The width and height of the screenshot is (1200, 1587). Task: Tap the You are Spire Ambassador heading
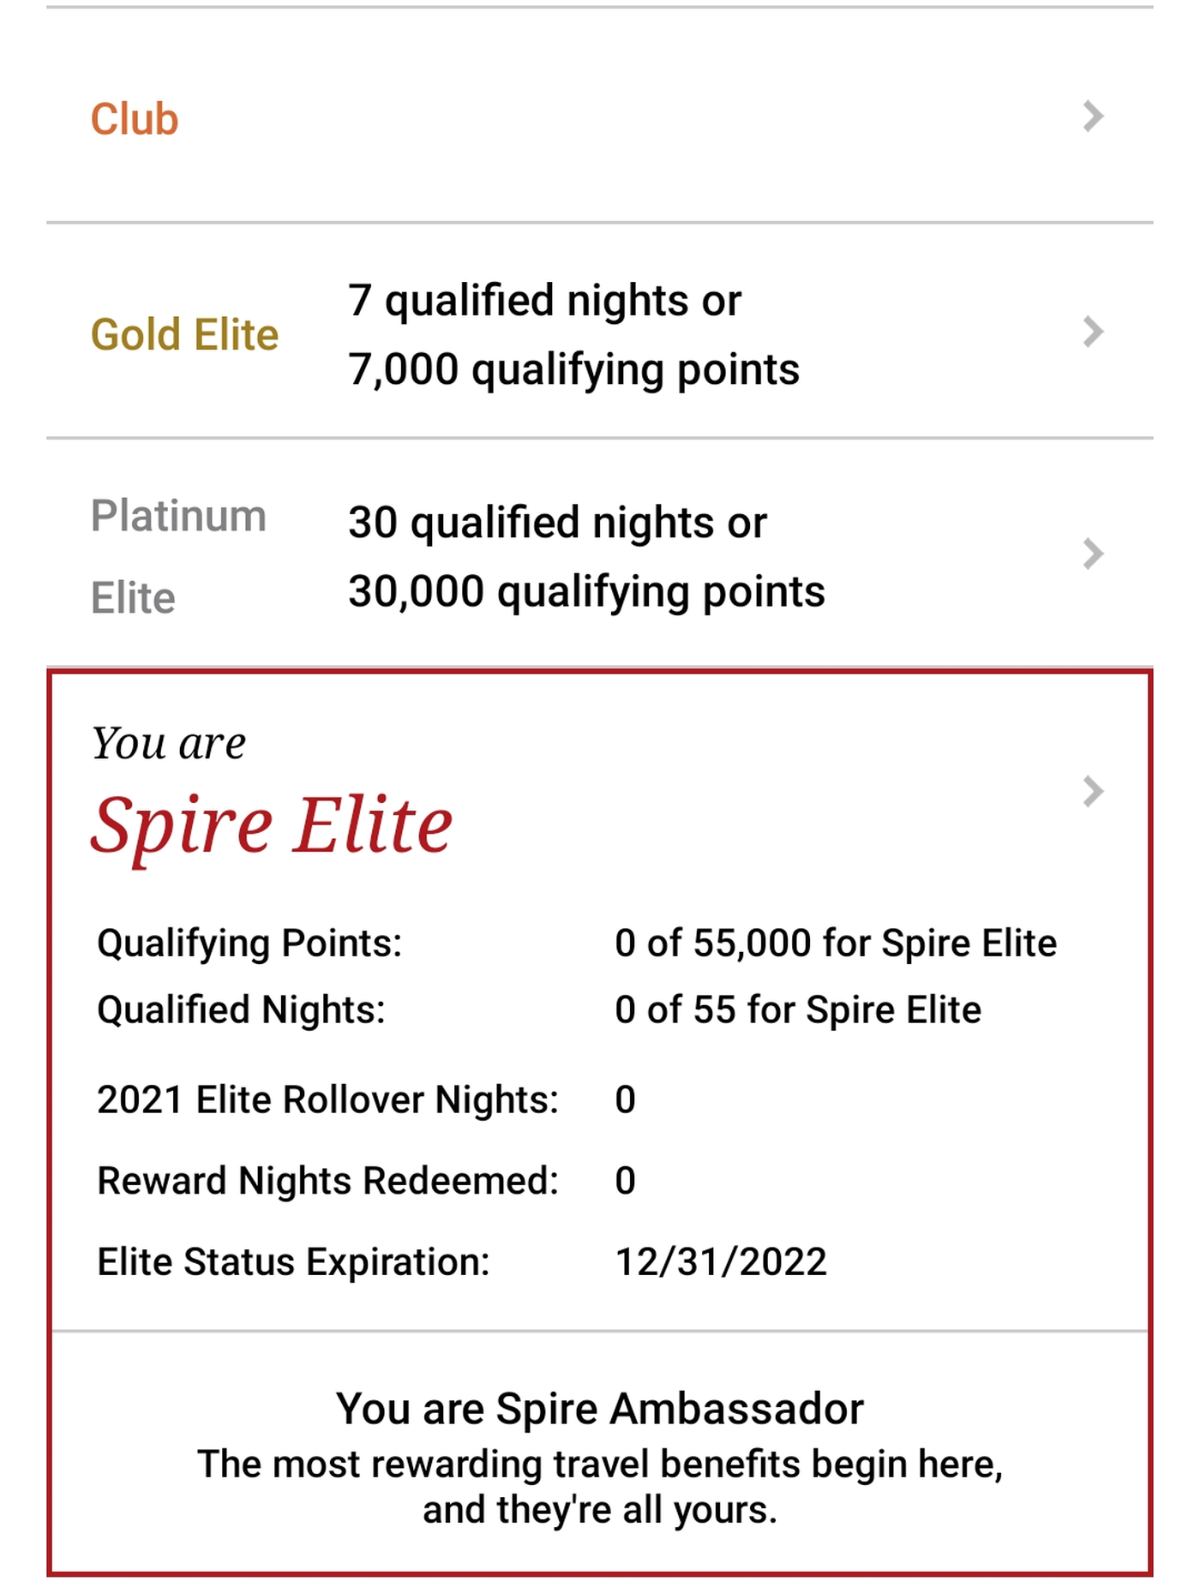[x=599, y=1409]
